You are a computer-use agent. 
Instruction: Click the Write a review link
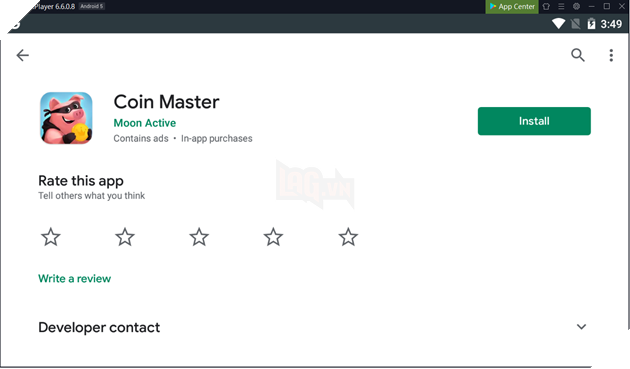click(x=74, y=279)
